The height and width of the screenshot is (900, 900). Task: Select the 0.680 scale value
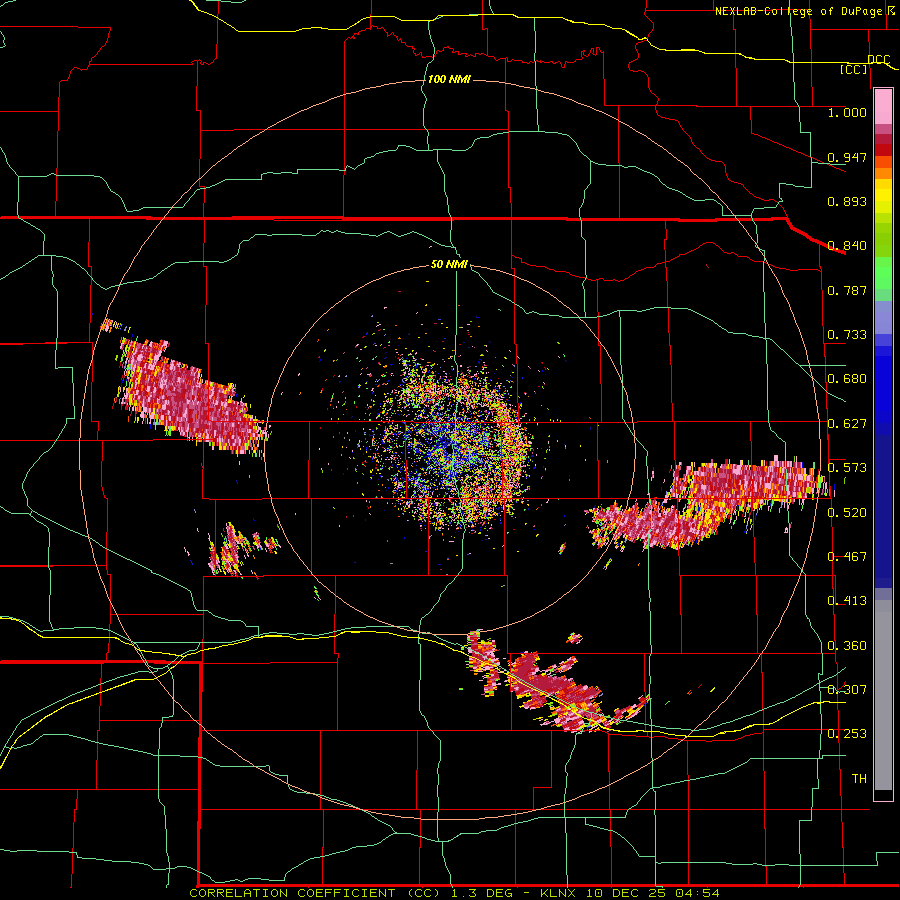[847, 379]
